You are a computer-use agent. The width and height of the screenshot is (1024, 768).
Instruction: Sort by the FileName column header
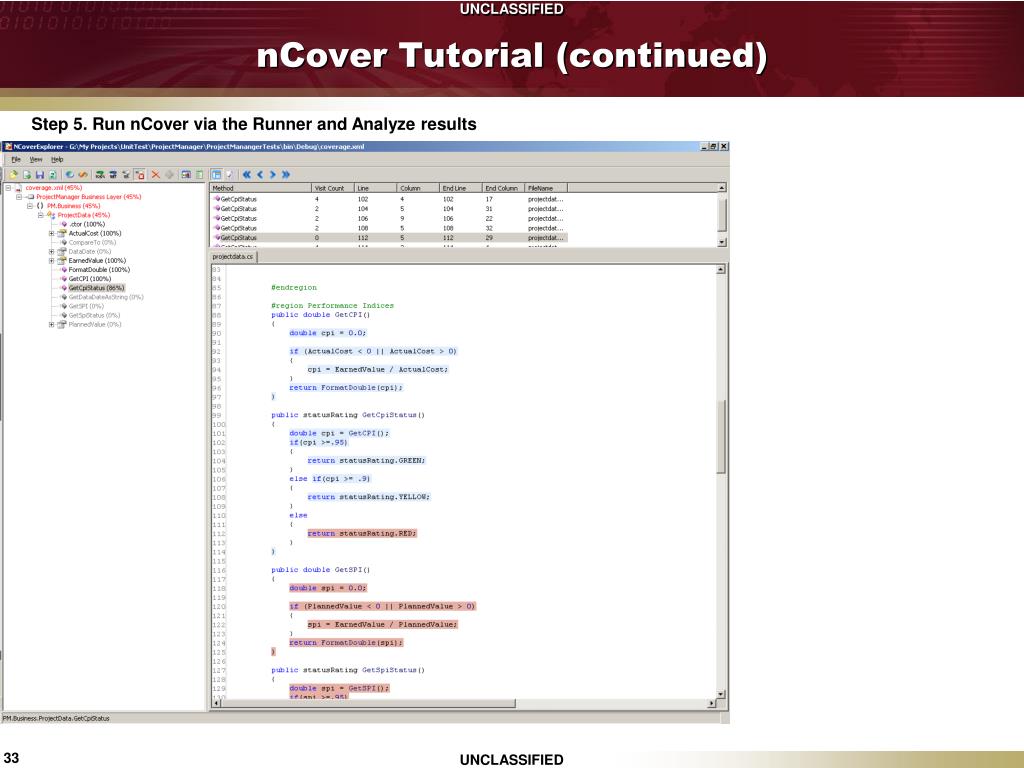point(546,188)
